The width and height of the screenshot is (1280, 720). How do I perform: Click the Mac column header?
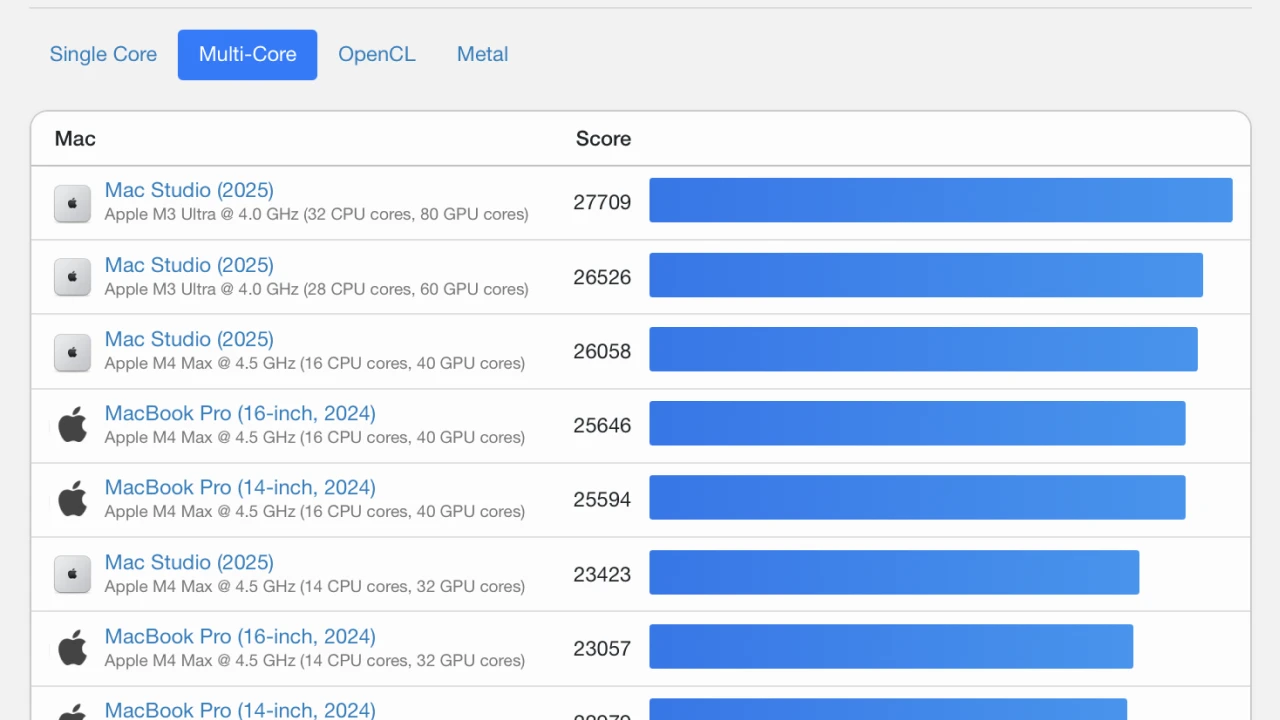(75, 139)
